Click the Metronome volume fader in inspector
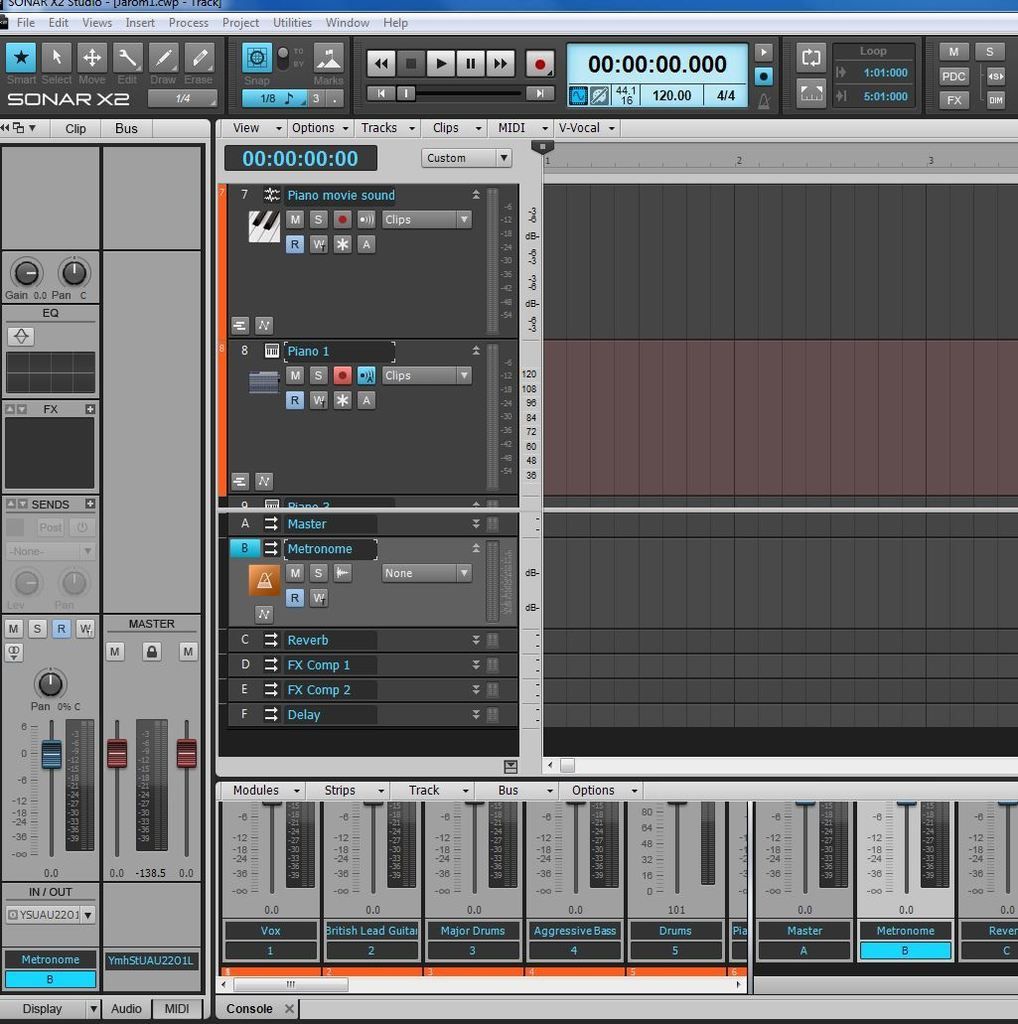This screenshot has width=1018, height=1024. pos(51,754)
